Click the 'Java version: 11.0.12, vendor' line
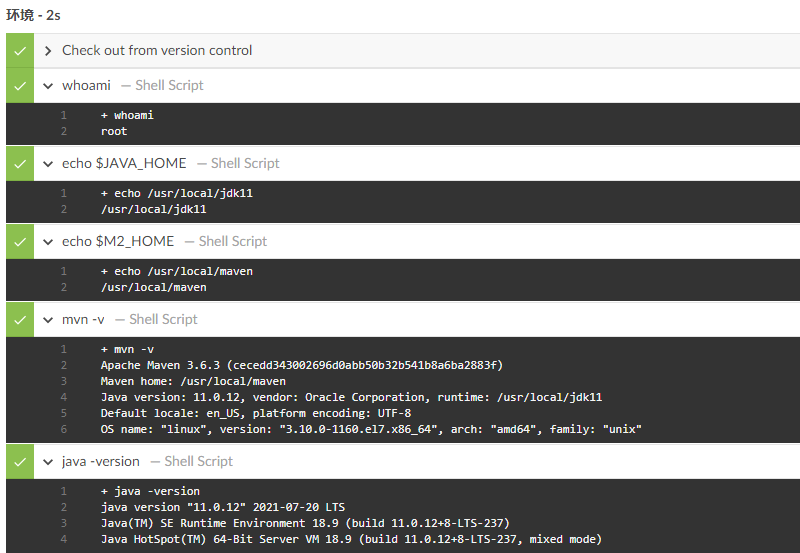 click(x=351, y=397)
